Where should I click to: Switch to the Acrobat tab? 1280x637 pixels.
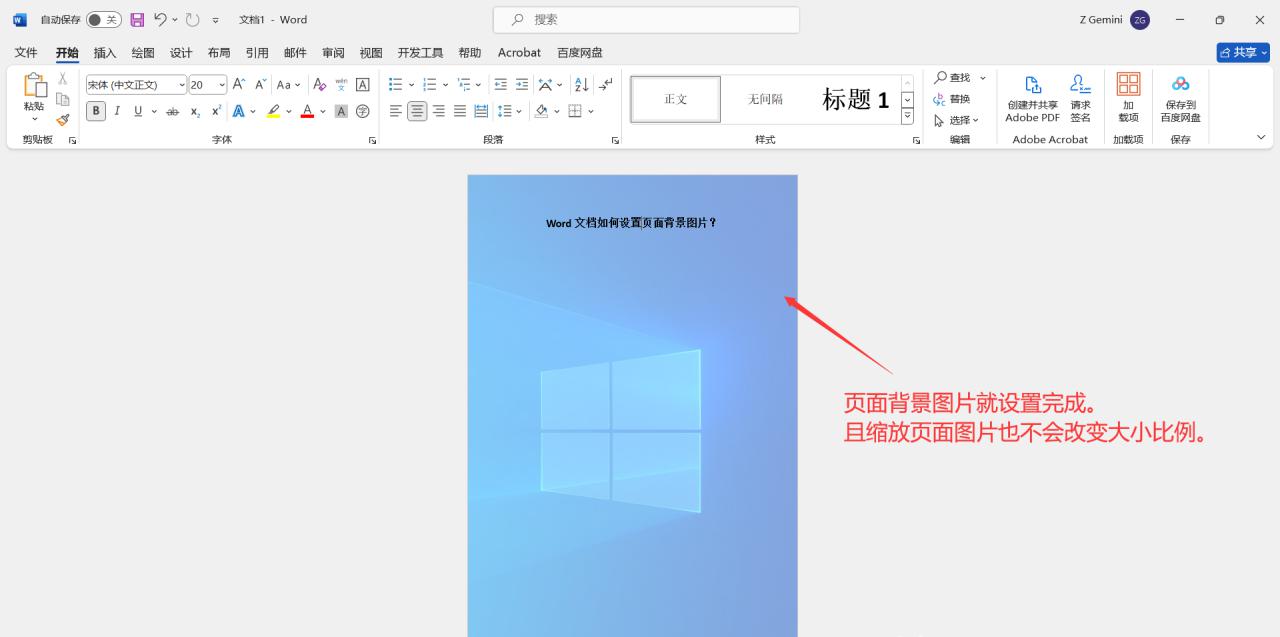point(519,53)
